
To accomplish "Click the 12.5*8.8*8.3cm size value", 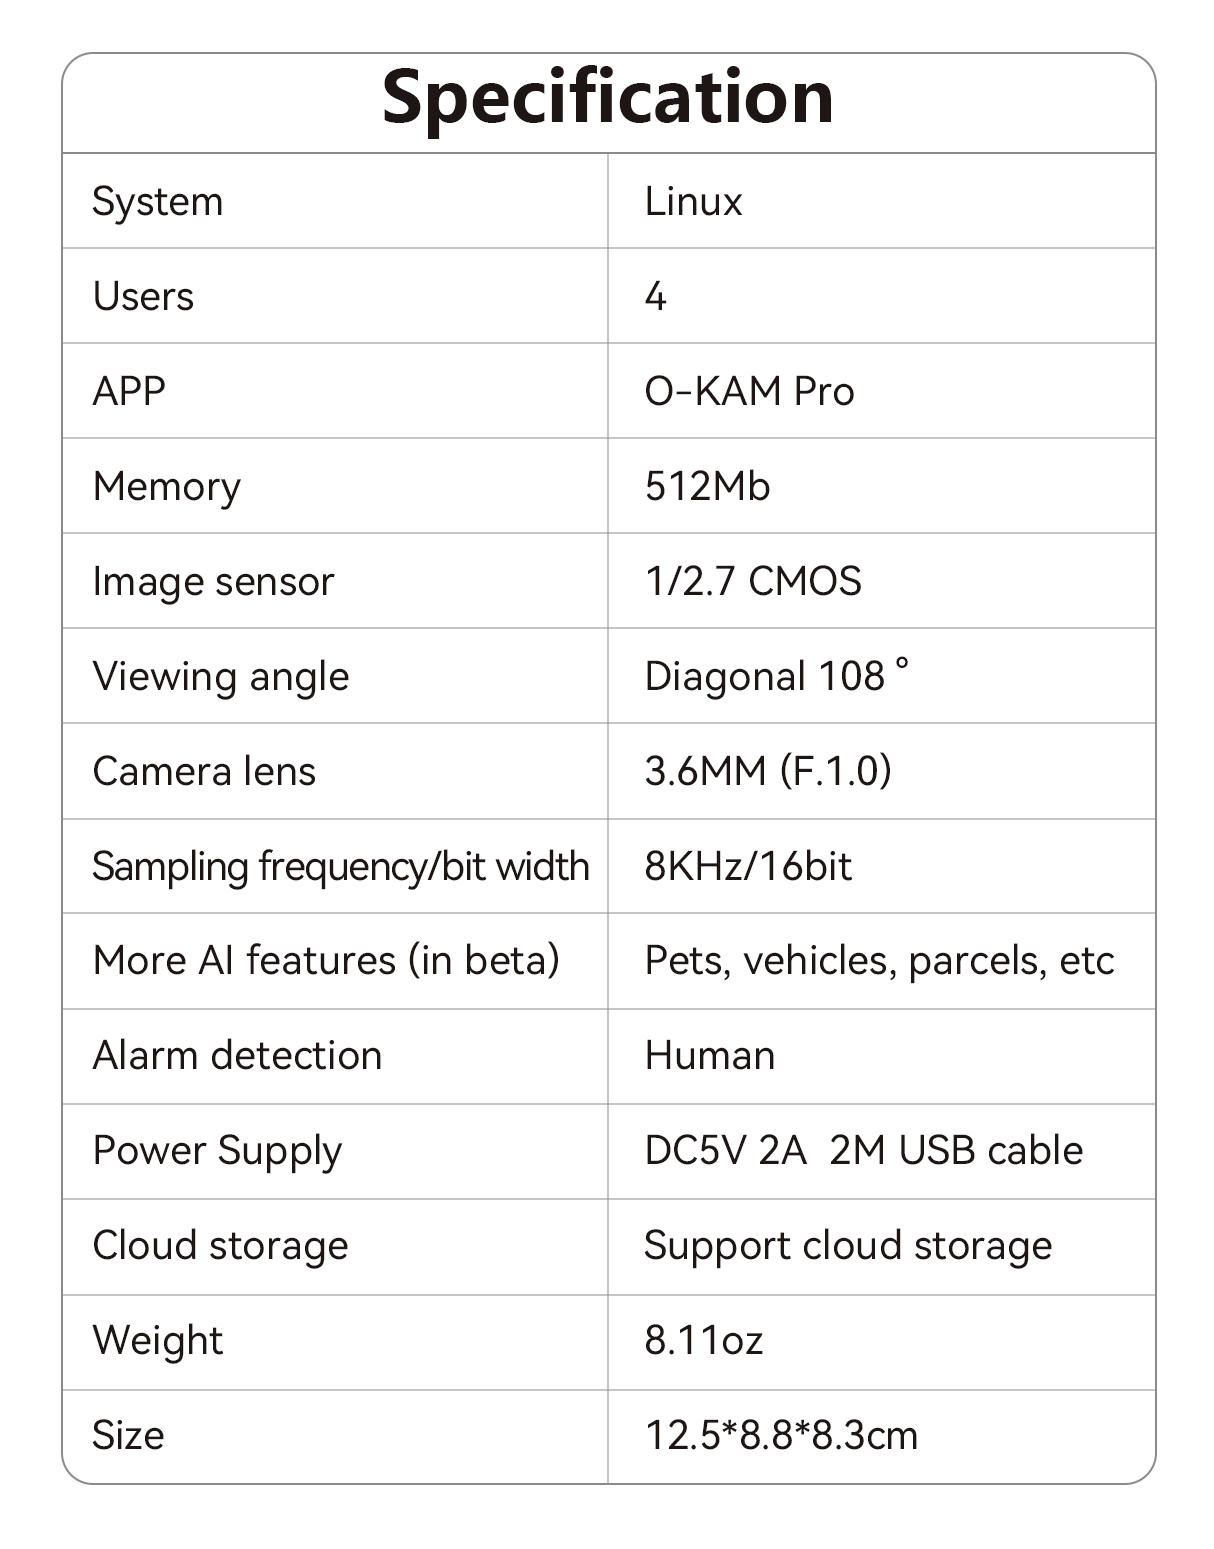I will click(x=781, y=1436).
